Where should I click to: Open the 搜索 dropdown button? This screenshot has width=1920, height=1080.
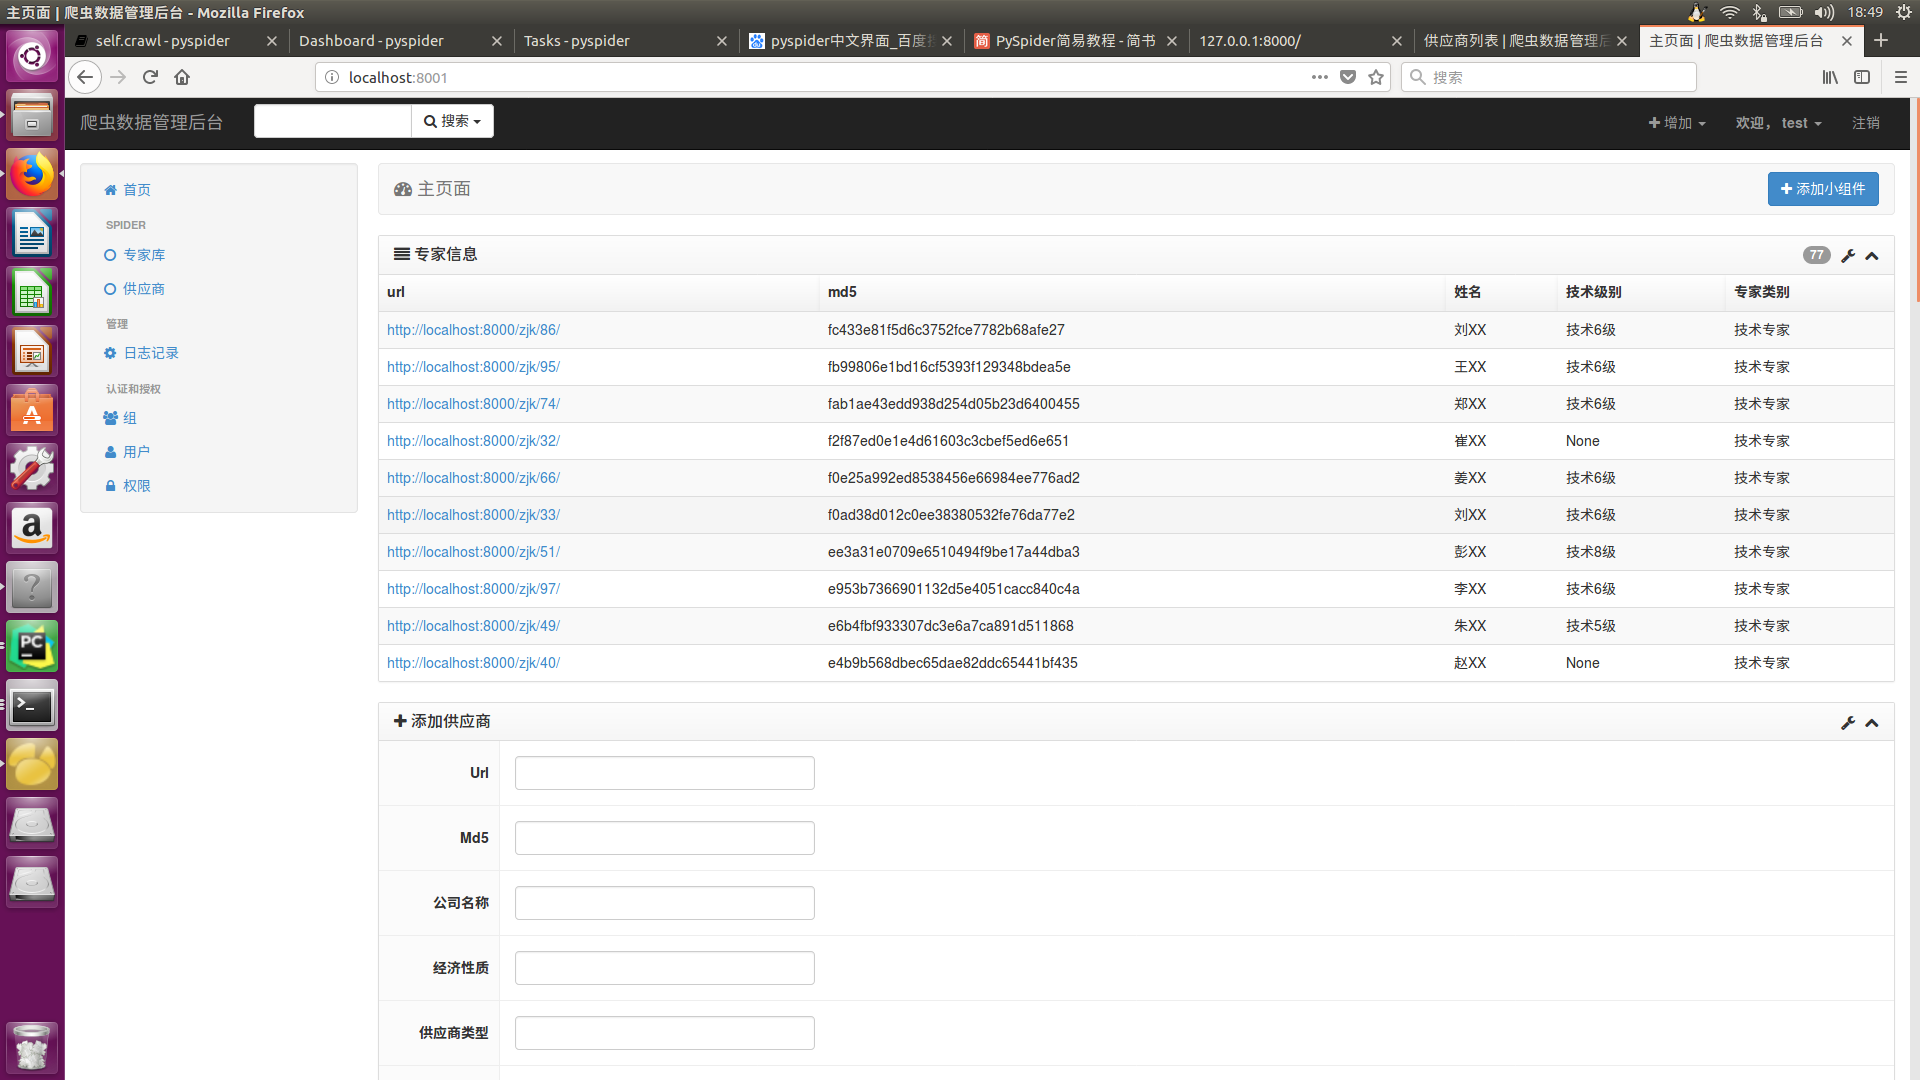pyautogui.click(x=453, y=121)
